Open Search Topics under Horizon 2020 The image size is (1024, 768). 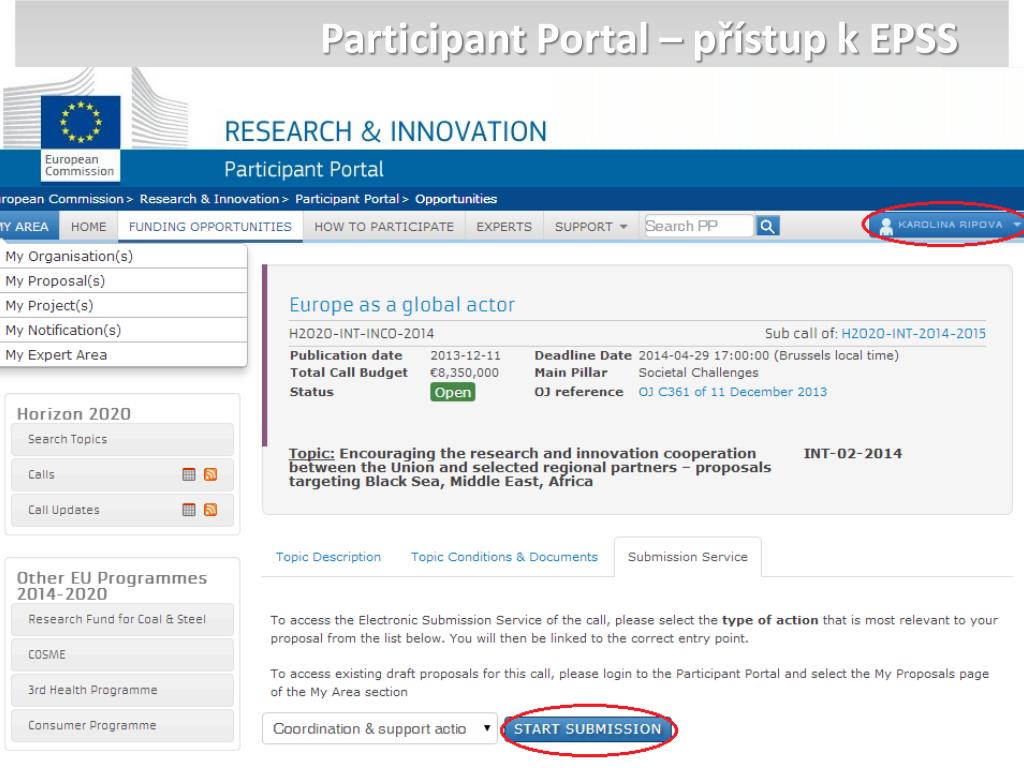122,440
